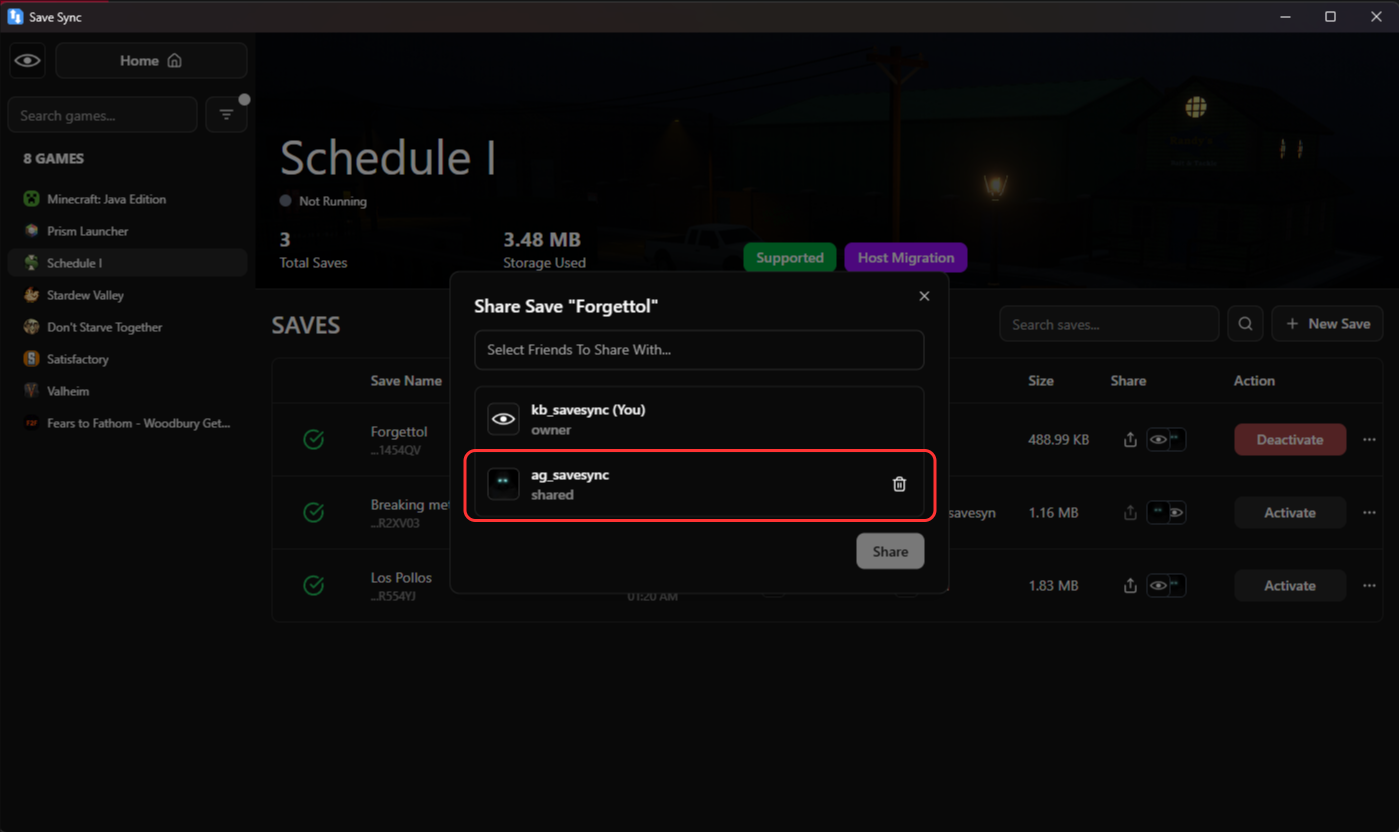Click the green check icon for Los Pollos

314,585
